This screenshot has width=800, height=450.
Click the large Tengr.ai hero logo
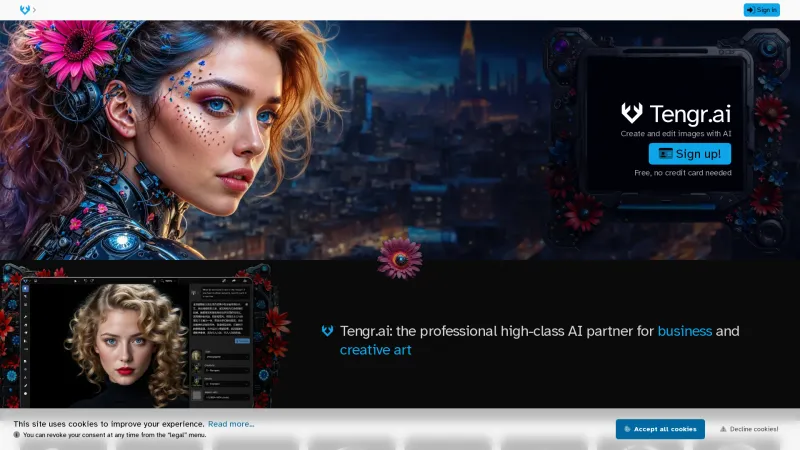tap(676, 114)
